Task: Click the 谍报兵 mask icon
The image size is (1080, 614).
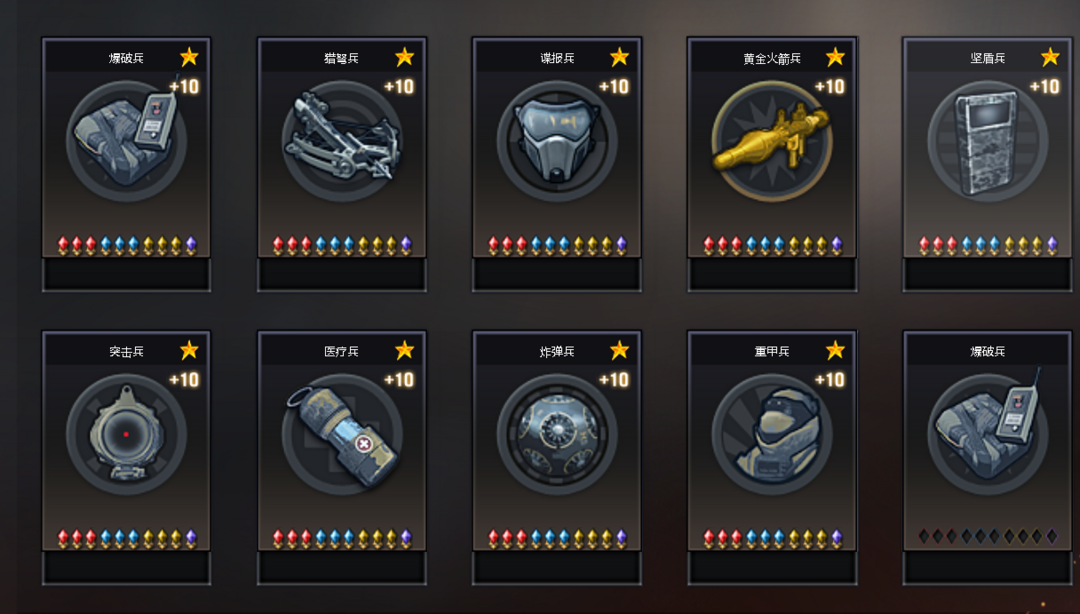Action: coord(557,141)
